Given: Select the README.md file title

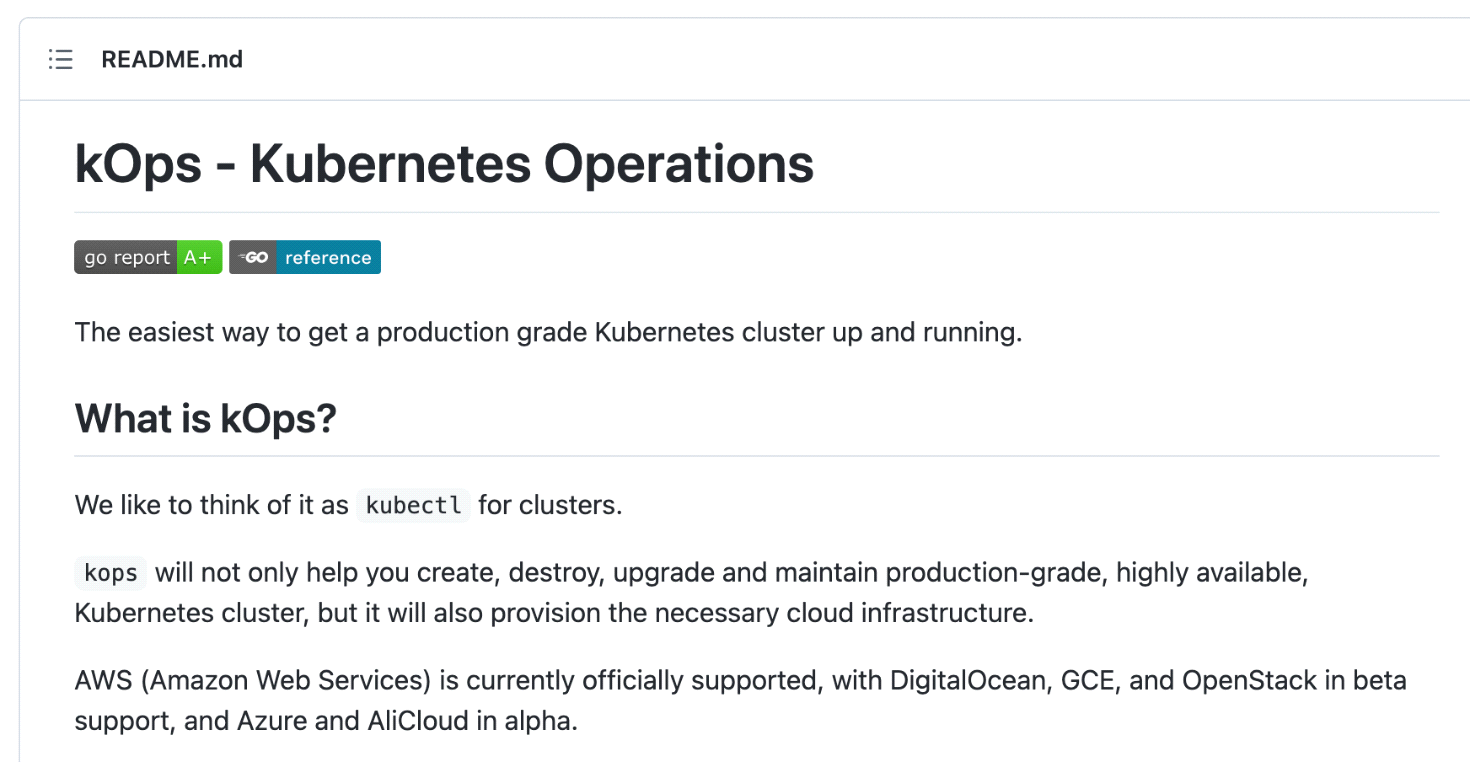Looking at the screenshot, I should [x=172, y=59].
